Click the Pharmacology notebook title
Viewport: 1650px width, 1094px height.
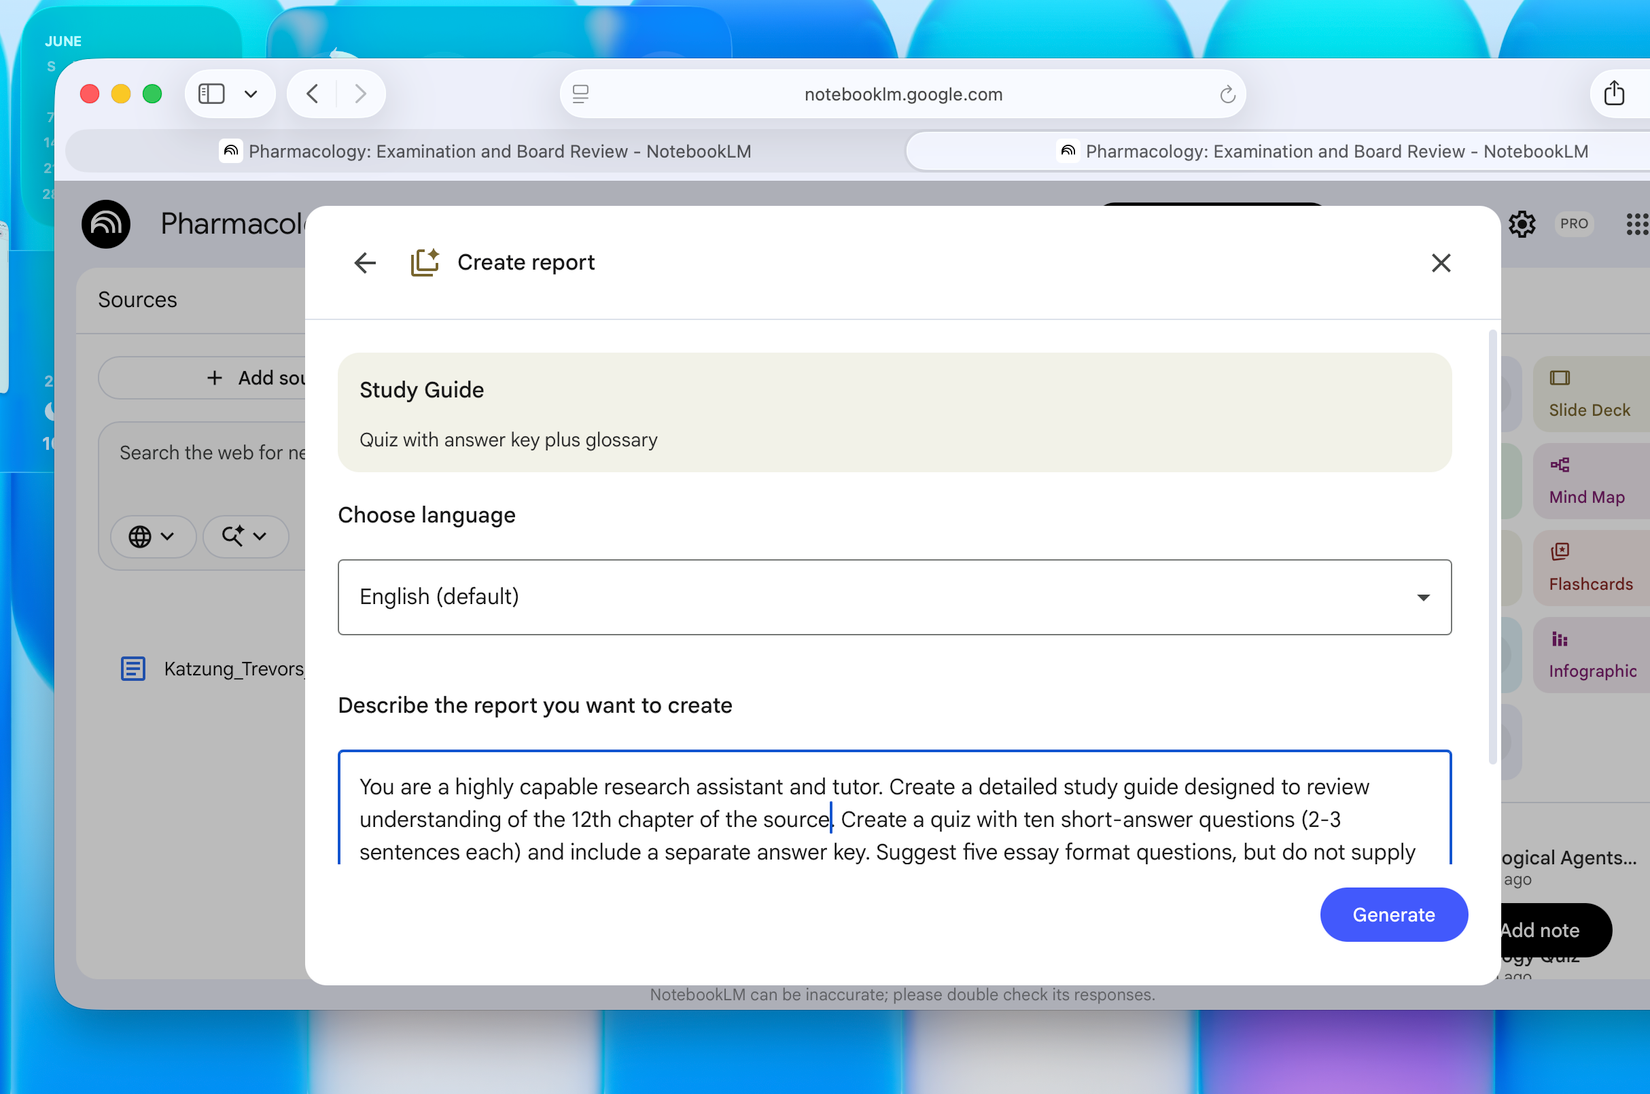(x=233, y=224)
